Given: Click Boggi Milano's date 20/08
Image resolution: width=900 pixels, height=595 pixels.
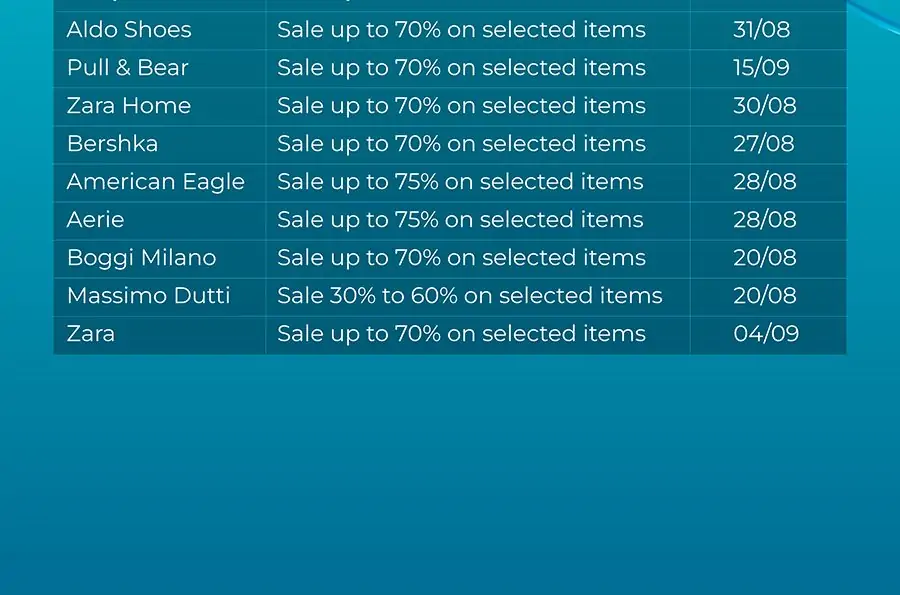Looking at the screenshot, I should (765, 258).
